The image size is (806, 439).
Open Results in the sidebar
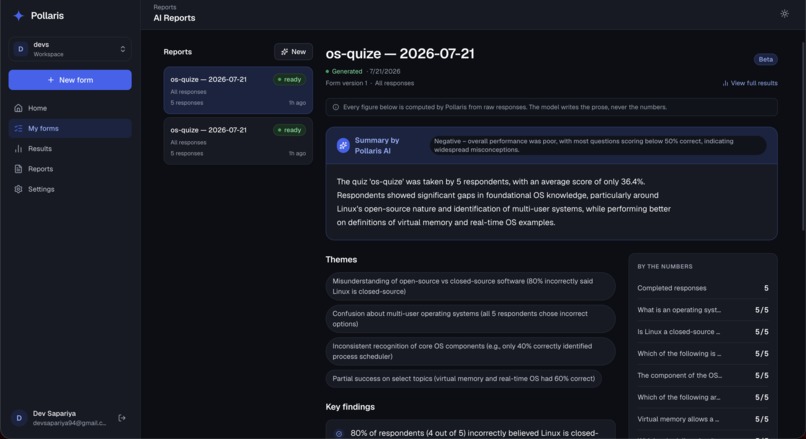coord(70,149)
